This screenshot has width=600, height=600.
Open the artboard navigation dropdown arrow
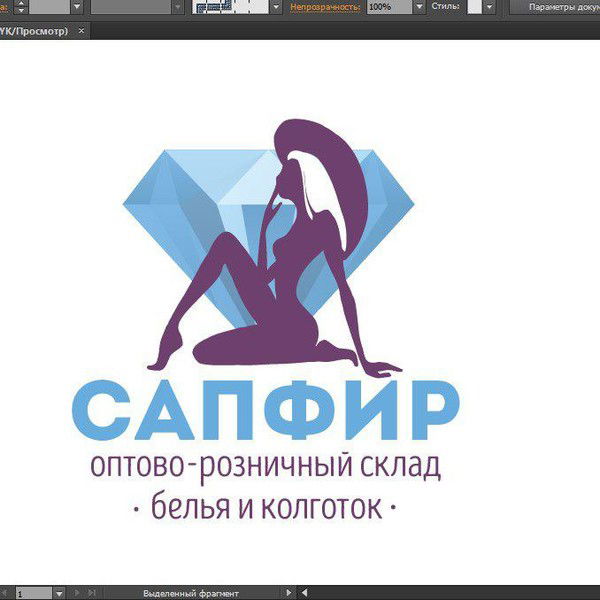59,594
